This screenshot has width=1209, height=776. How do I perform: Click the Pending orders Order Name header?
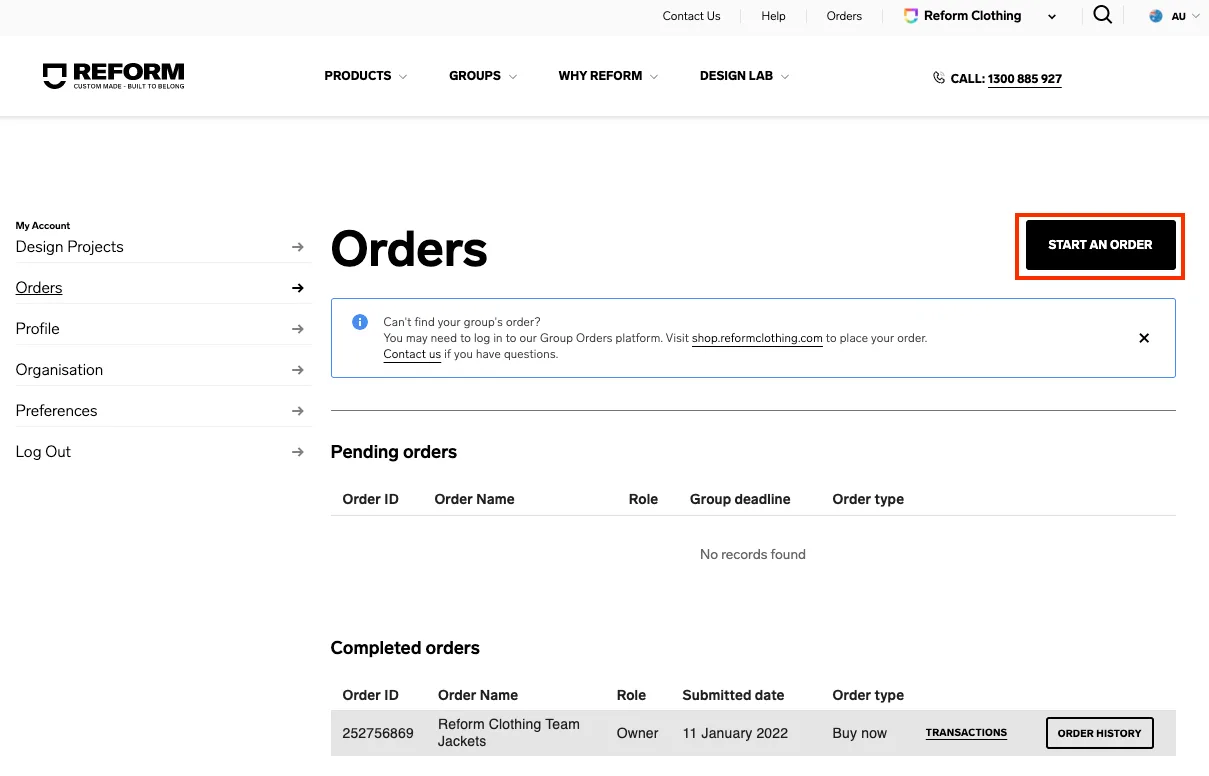click(x=474, y=499)
